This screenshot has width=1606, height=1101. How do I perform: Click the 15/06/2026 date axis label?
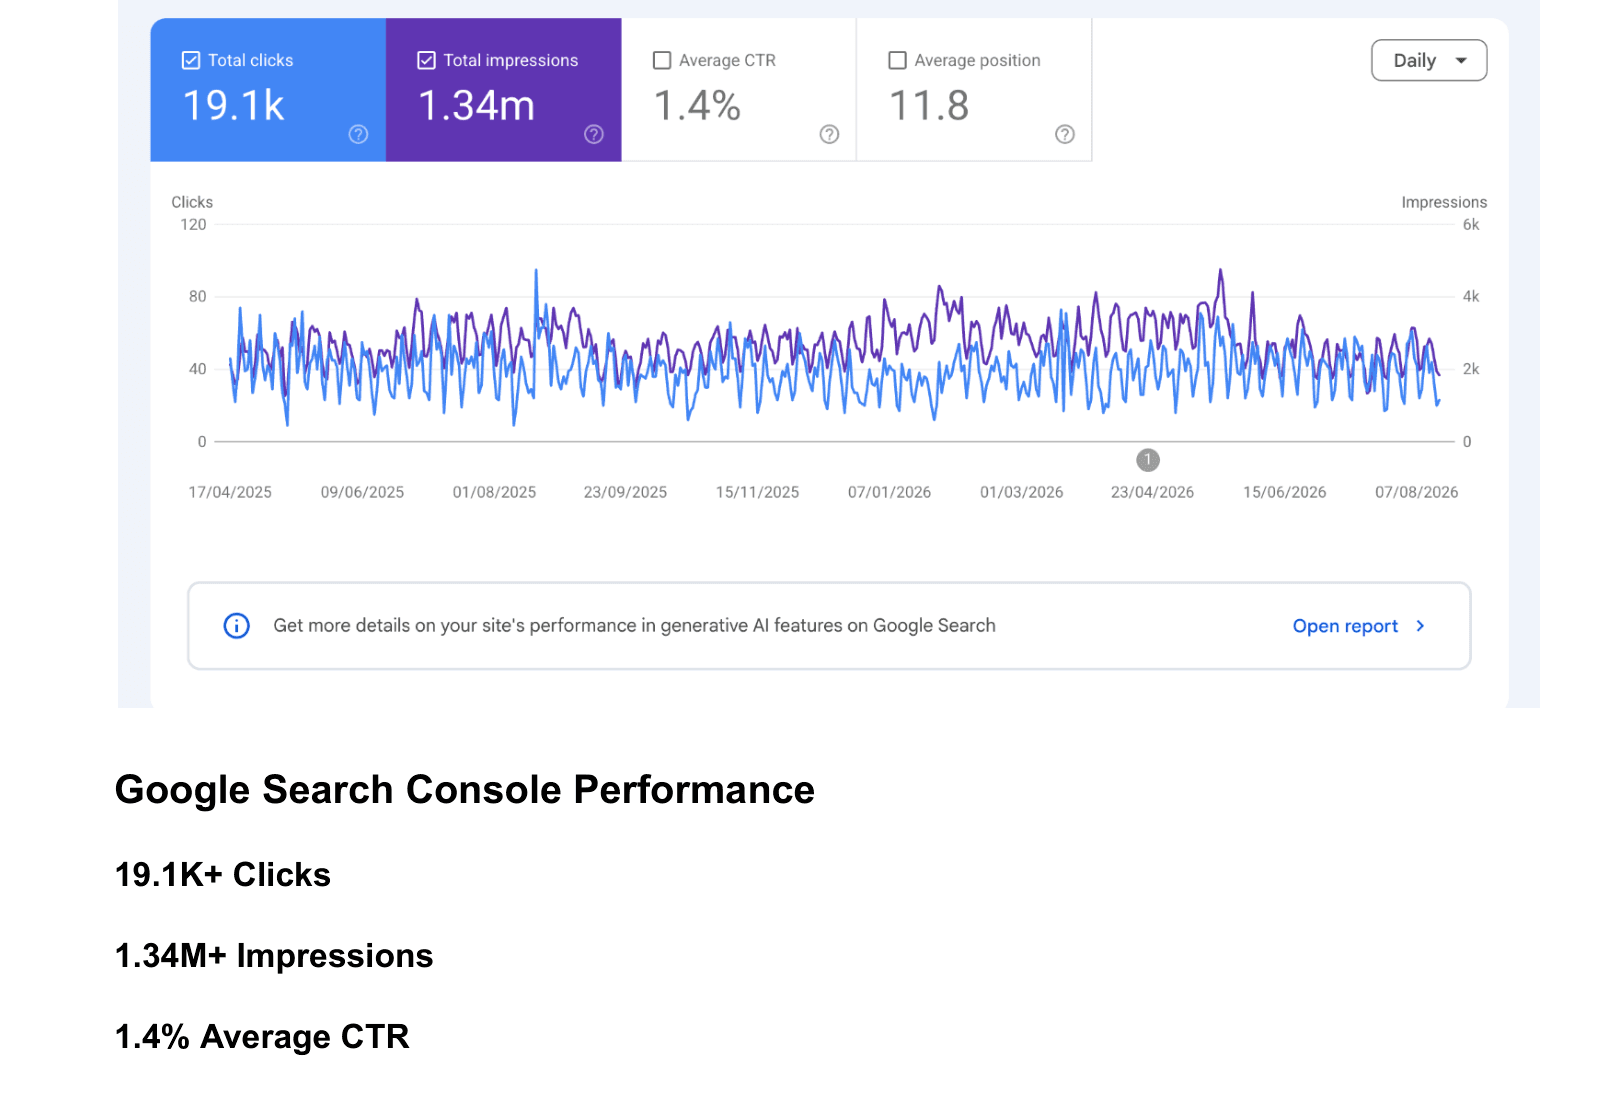[x=1284, y=492]
